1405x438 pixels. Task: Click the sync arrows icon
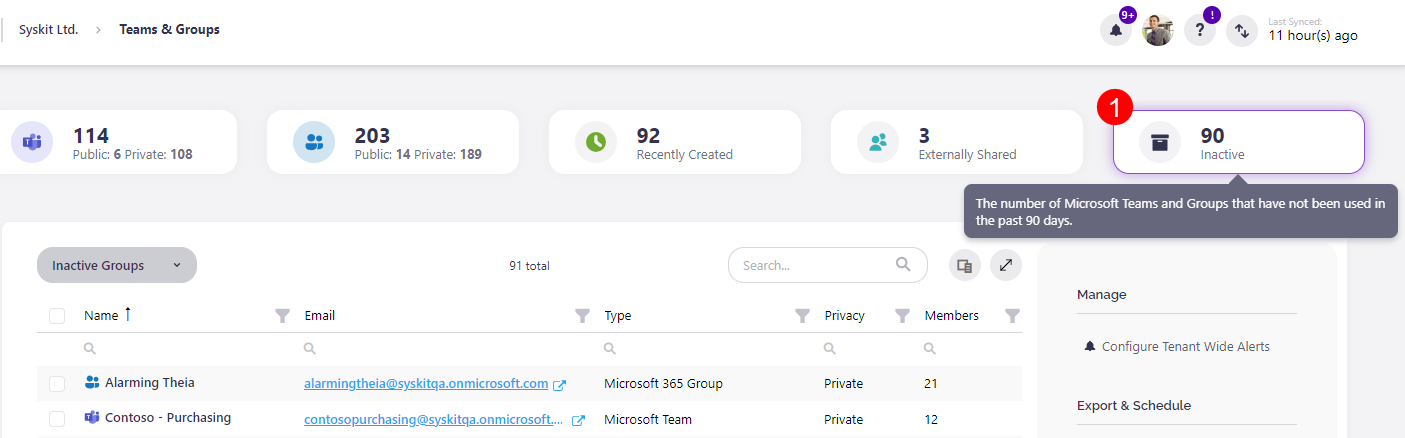click(1242, 31)
